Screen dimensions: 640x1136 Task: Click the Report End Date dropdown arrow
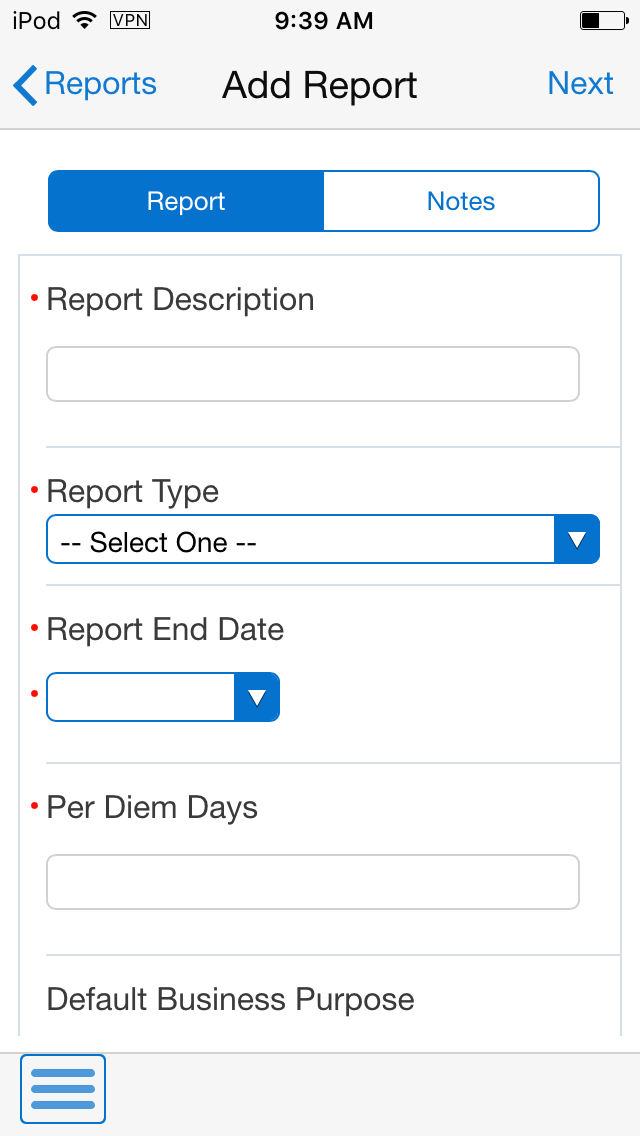click(x=257, y=697)
